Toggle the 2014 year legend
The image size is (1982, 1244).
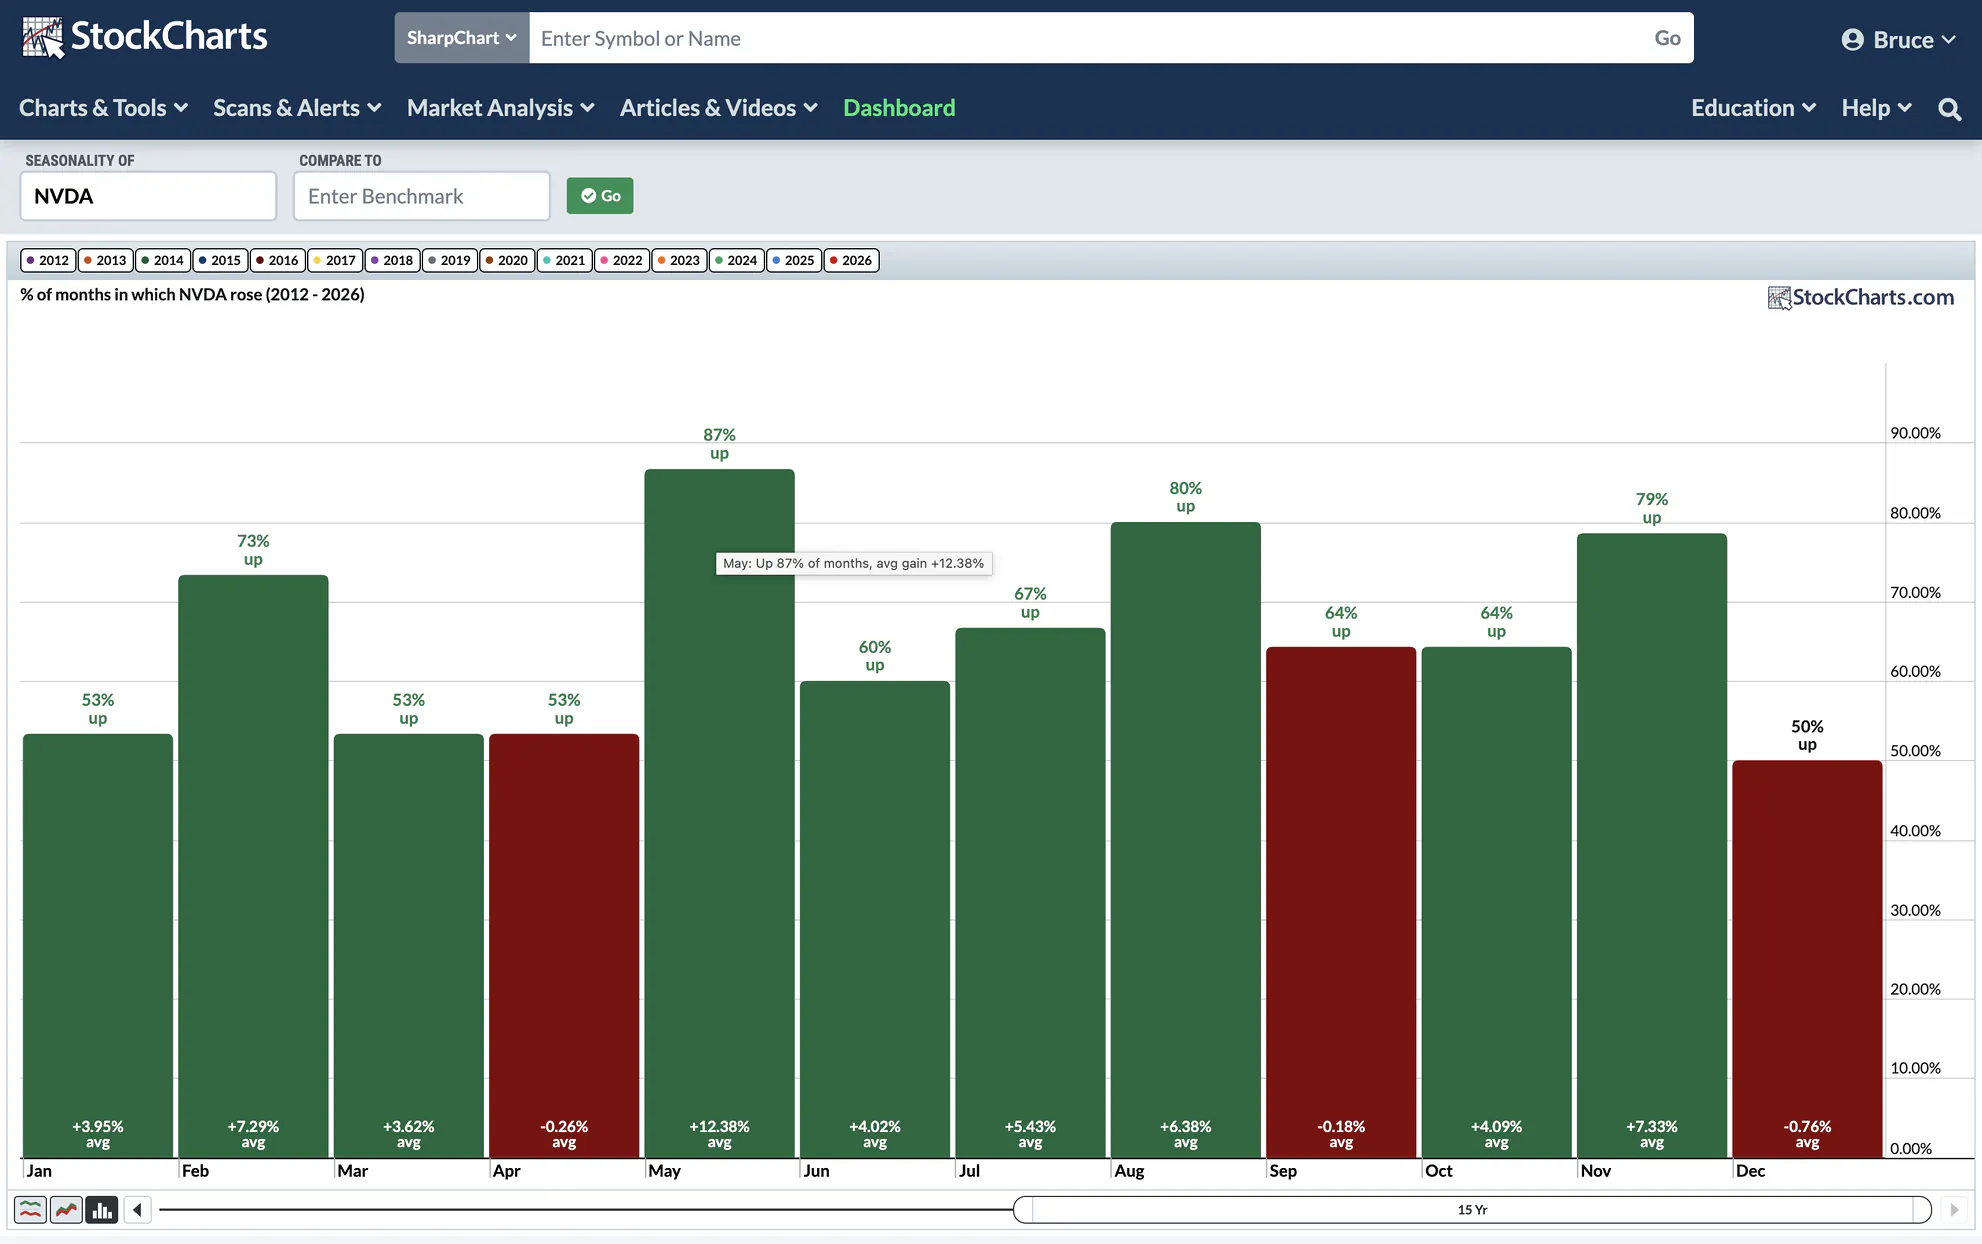pos(162,260)
